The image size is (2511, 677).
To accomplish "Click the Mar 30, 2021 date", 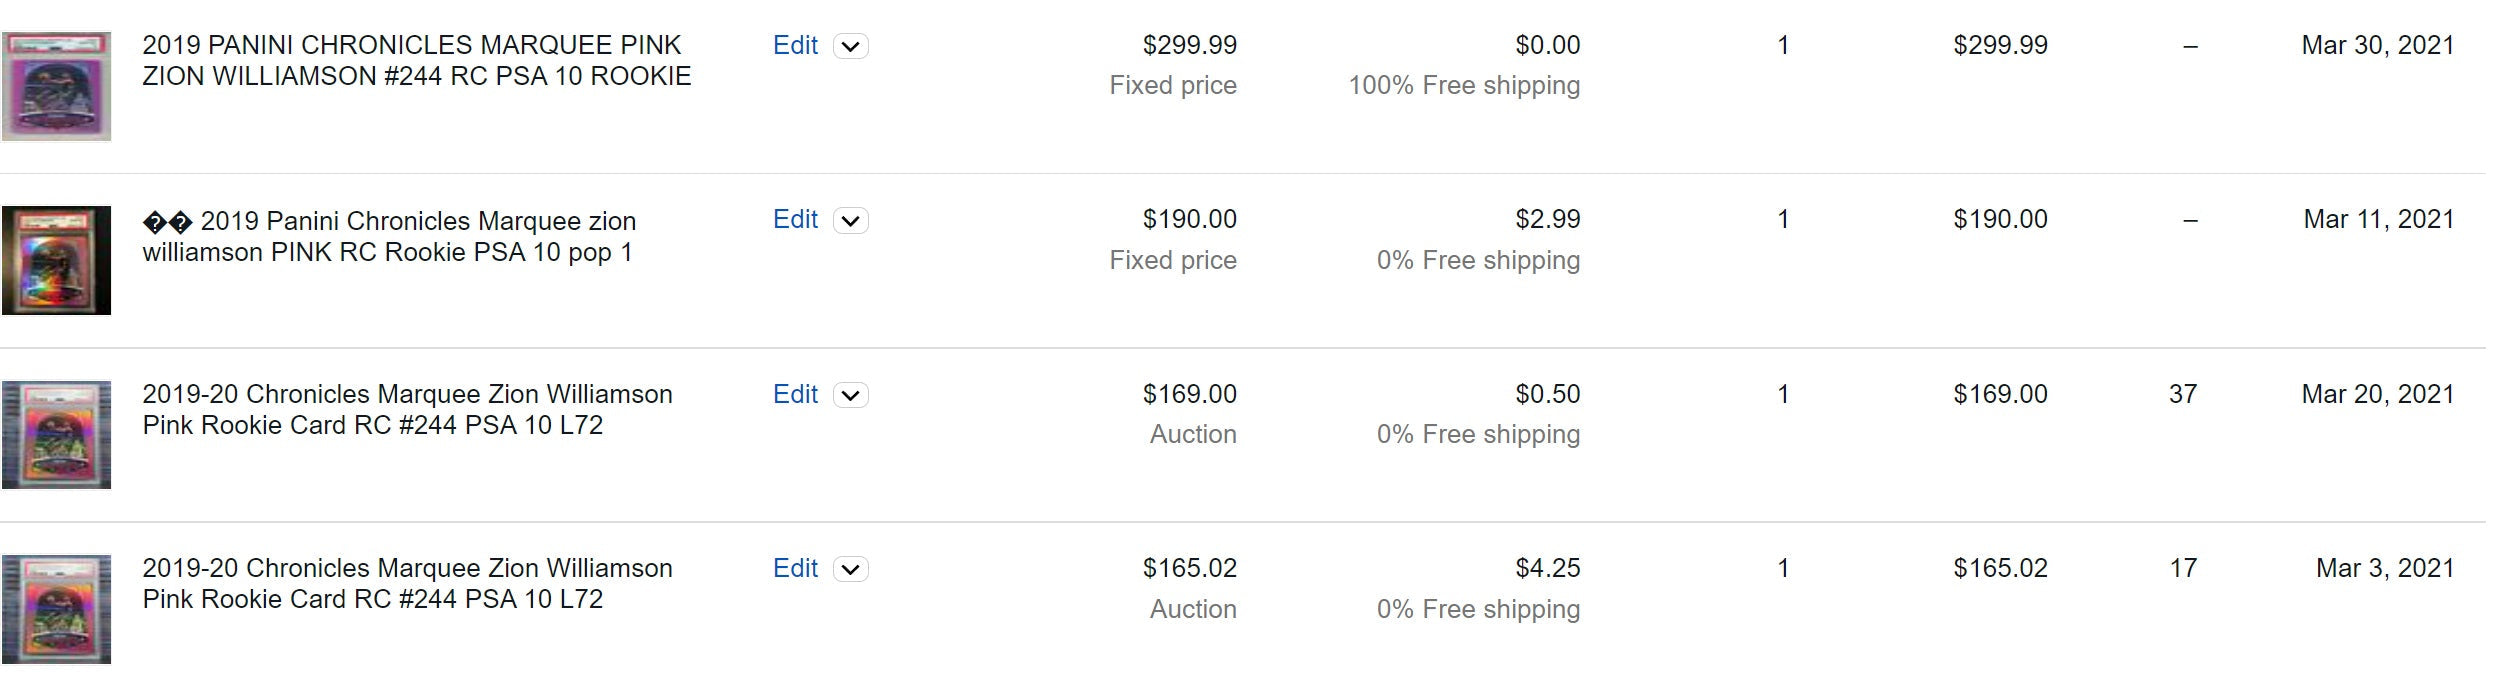I will pyautogui.click(x=2377, y=45).
